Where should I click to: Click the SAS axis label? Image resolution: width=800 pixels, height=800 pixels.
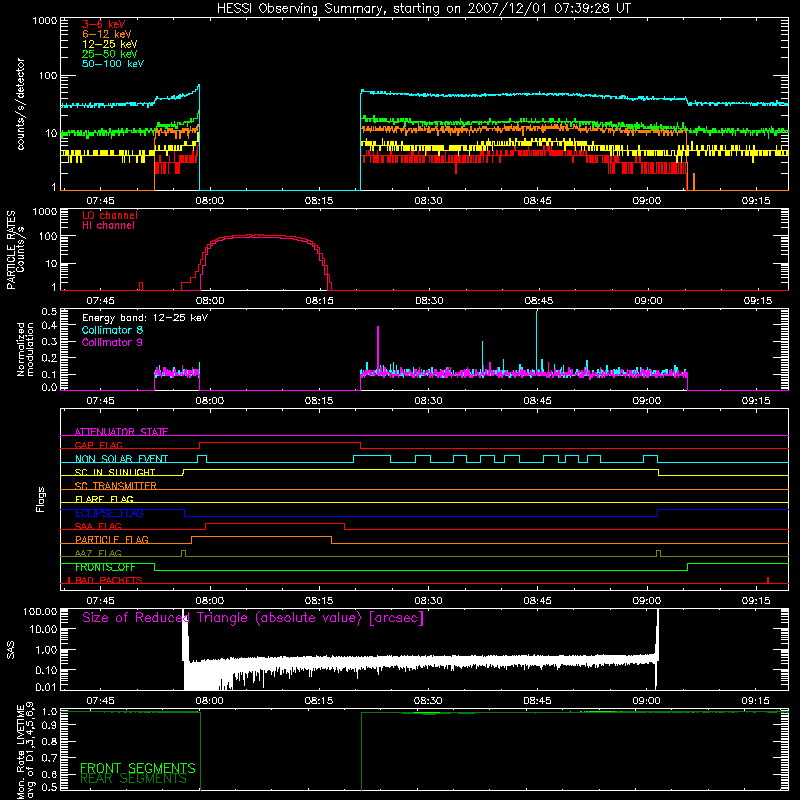pyautogui.click(x=11, y=650)
